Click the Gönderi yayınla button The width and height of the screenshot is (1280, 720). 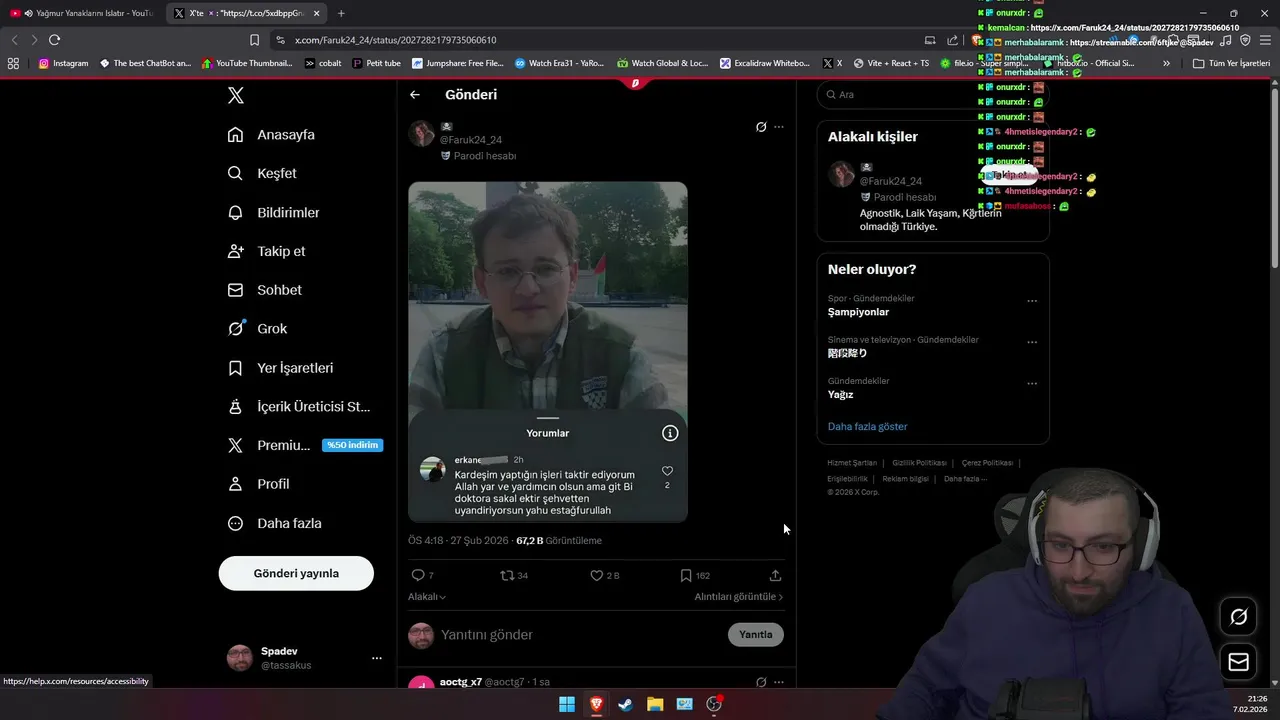(296, 573)
